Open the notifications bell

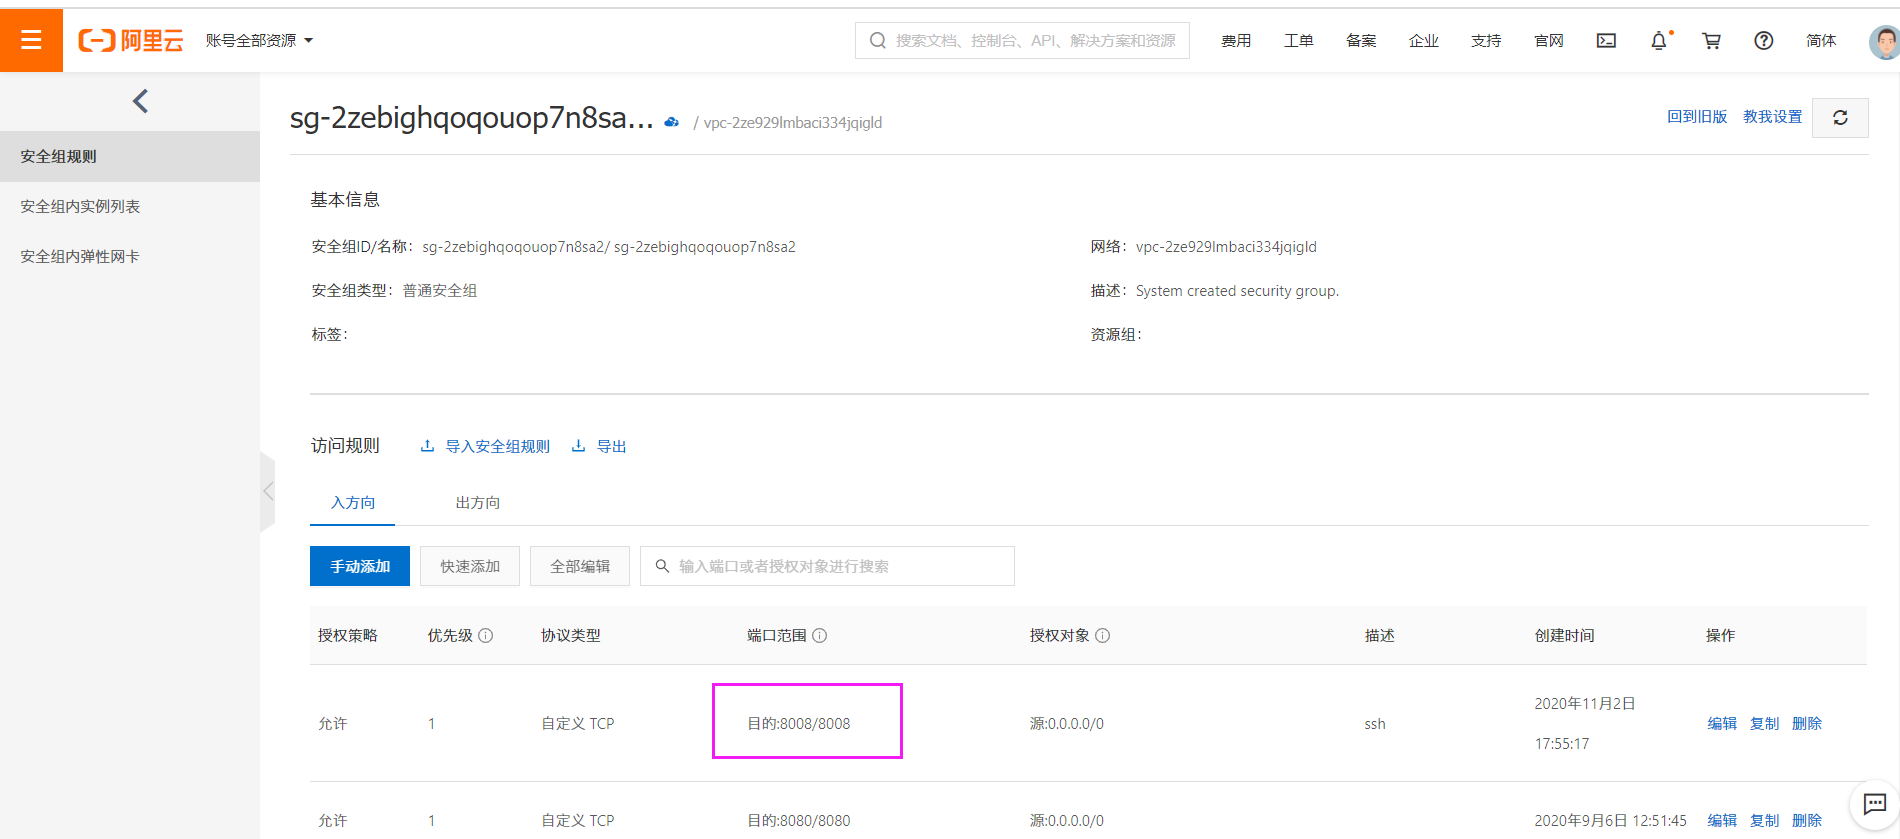[1659, 41]
